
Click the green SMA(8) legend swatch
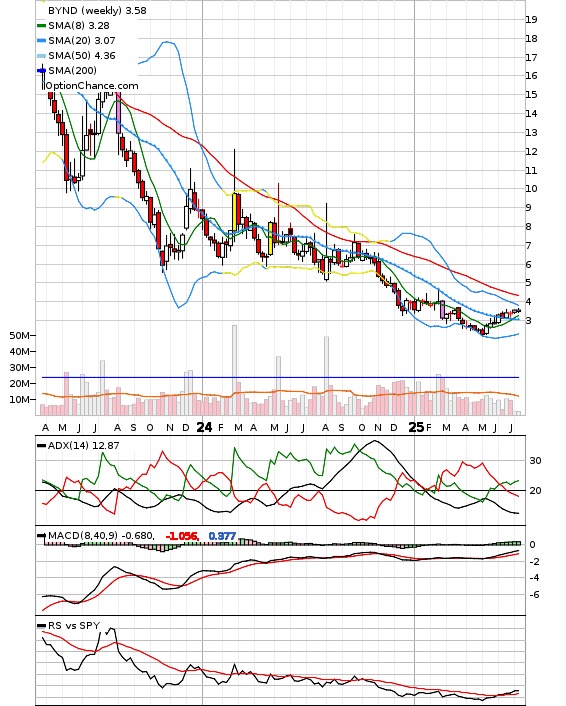pos(41,26)
